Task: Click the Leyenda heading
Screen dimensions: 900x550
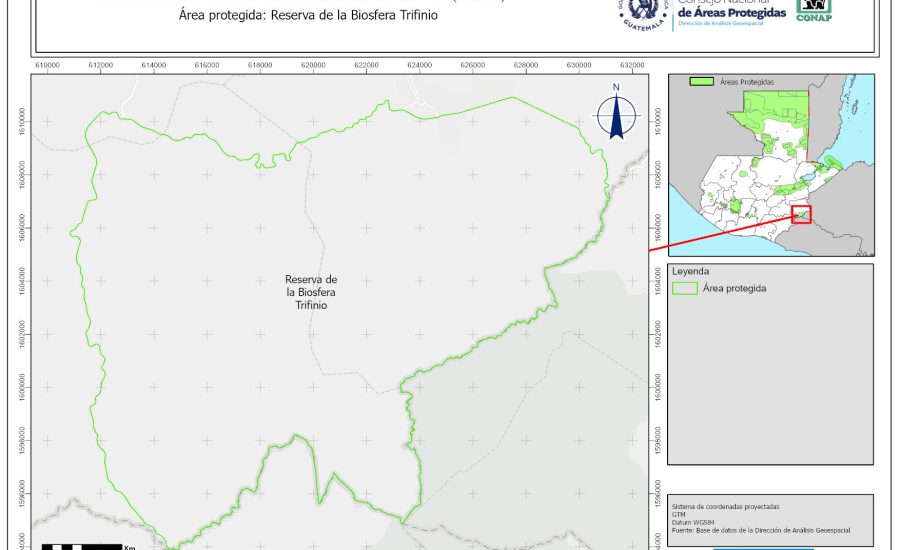Action: tap(691, 271)
